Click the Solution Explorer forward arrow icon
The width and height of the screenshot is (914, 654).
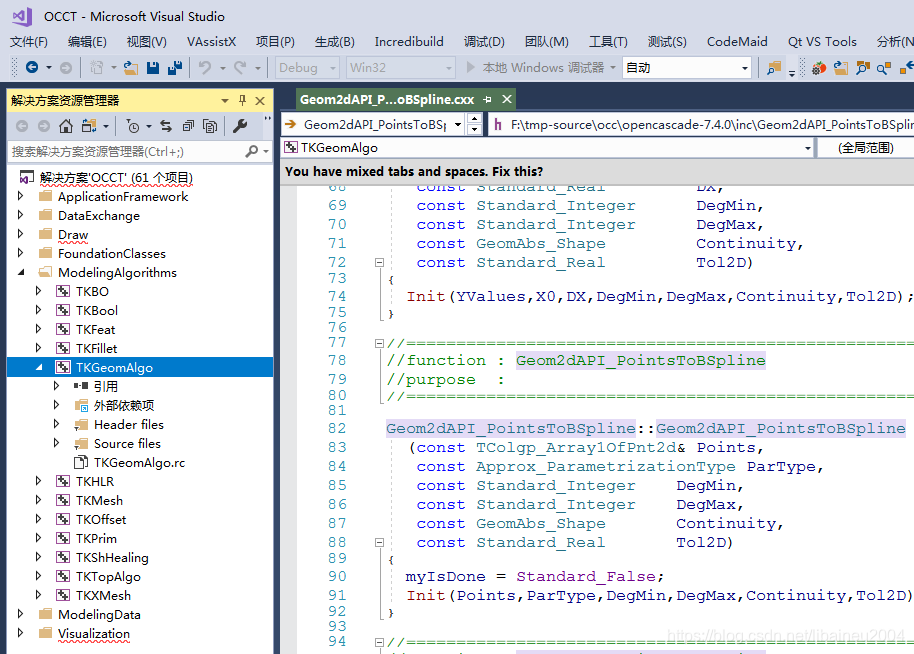pos(44,126)
